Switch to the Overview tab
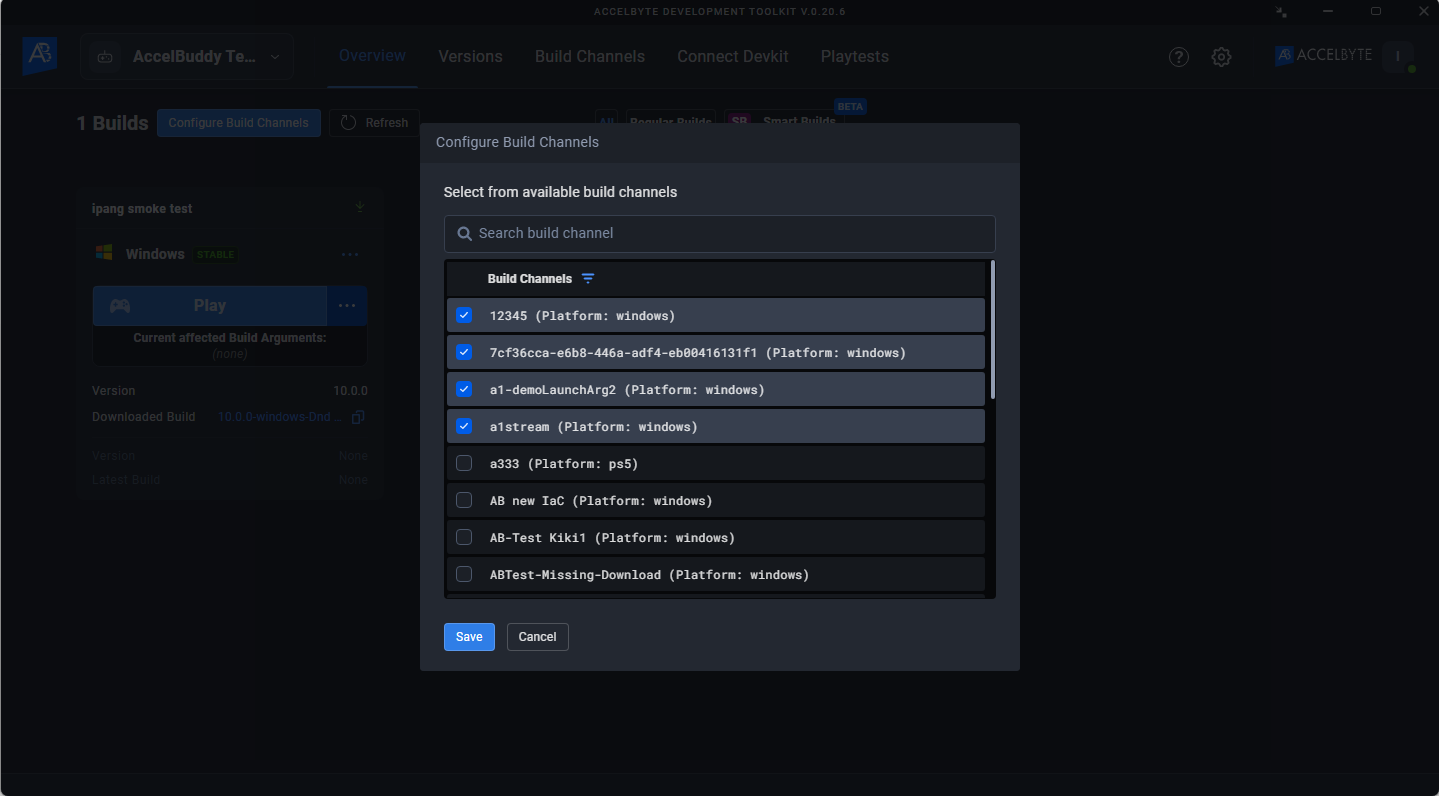Viewport: 1439px width, 796px height. pyautogui.click(x=372, y=56)
